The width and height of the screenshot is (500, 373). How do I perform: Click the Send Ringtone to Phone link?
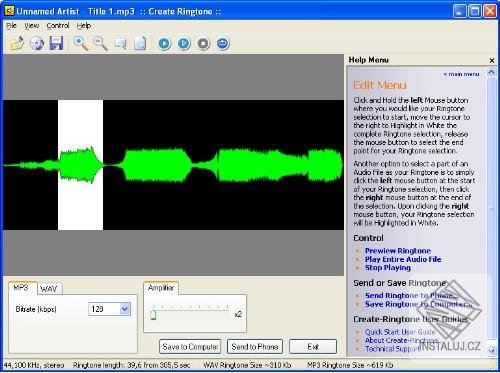click(411, 295)
